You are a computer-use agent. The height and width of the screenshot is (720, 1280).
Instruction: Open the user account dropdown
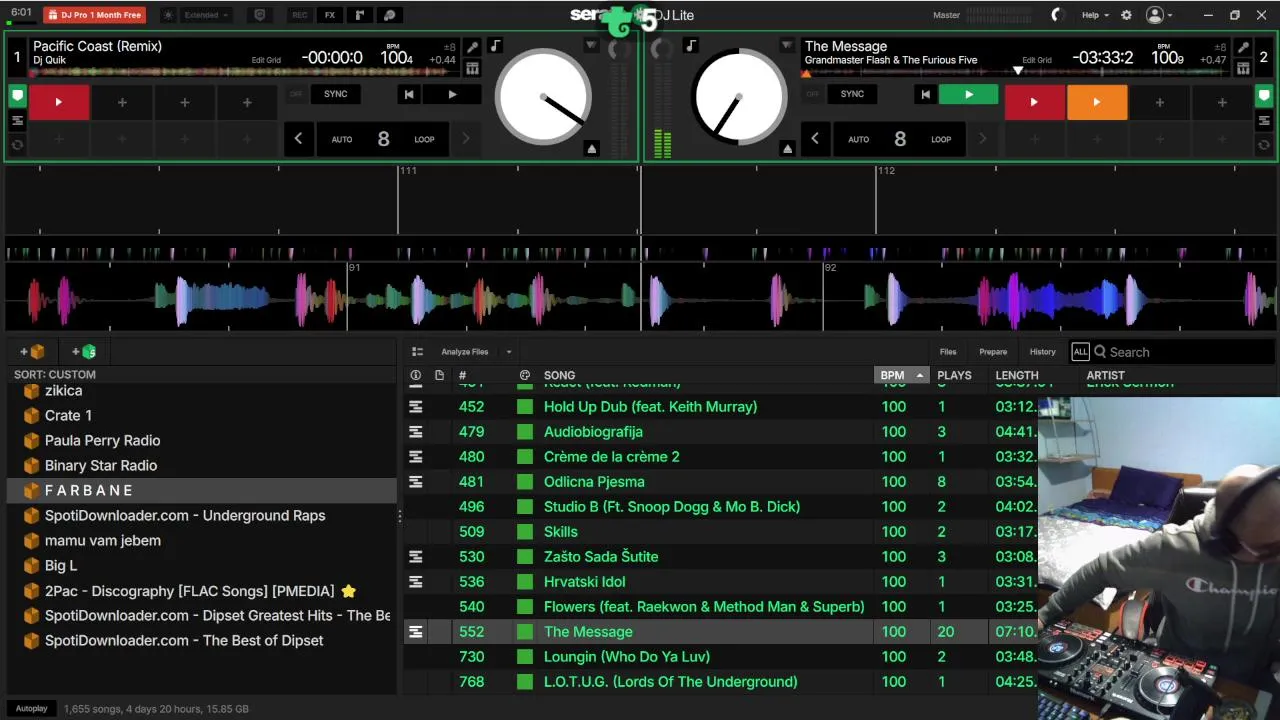[1159, 15]
